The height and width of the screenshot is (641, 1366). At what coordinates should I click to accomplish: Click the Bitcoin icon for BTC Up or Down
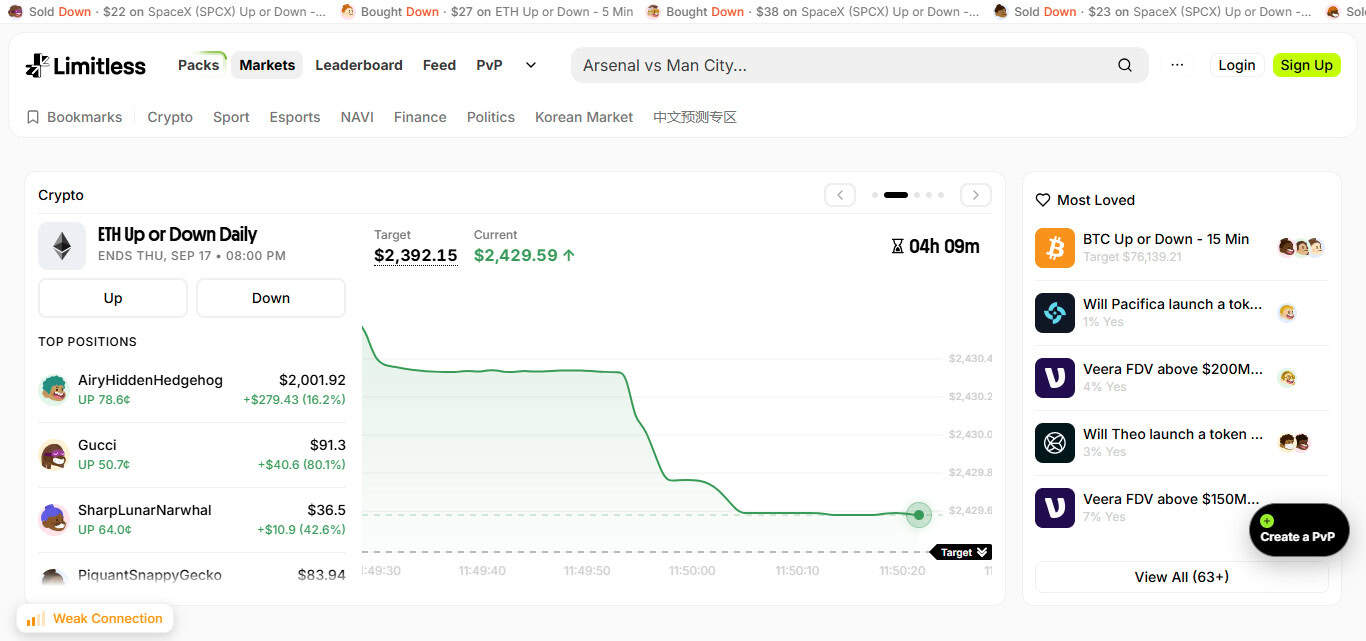[1055, 248]
